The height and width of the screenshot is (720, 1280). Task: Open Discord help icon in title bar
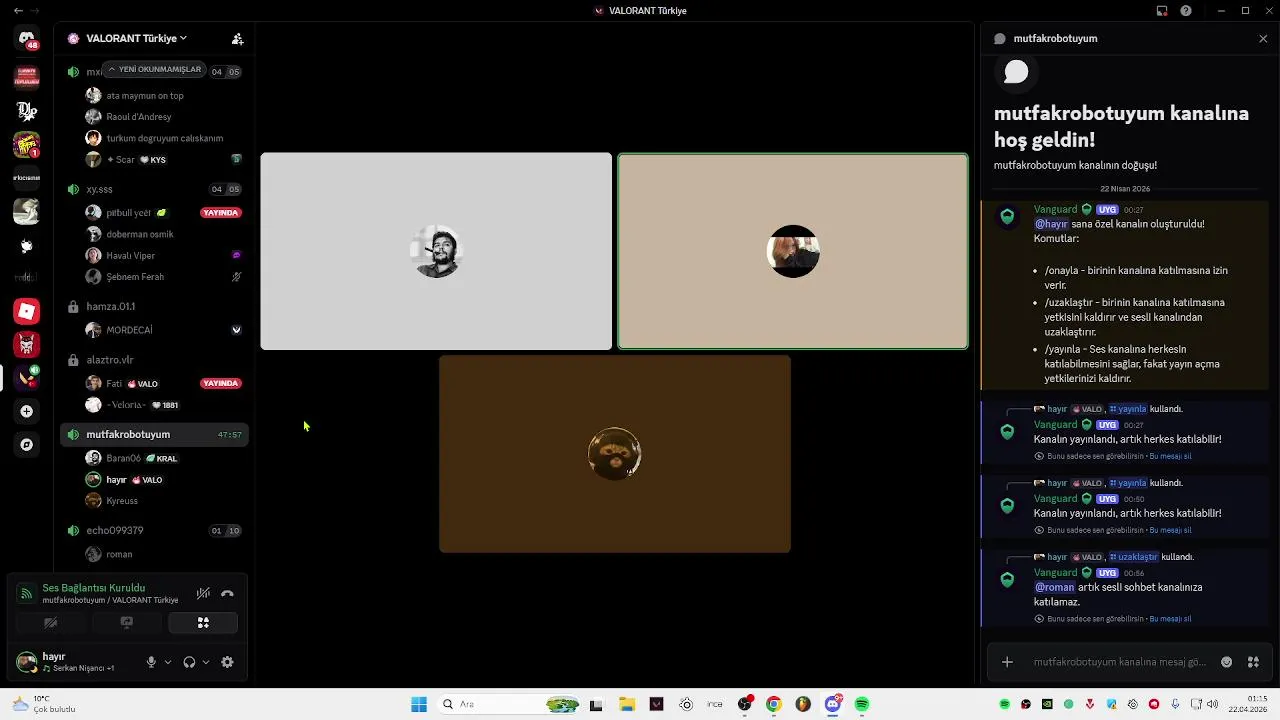point(1186,11)
